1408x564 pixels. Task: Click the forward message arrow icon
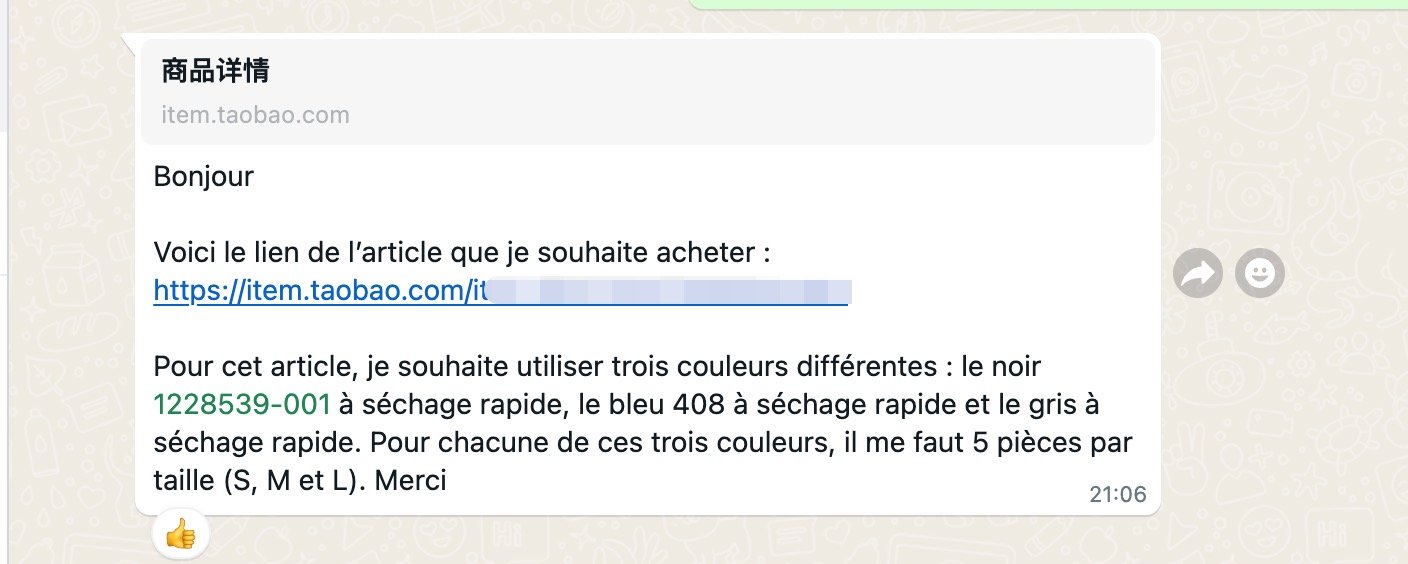(x=1198, y=273)
